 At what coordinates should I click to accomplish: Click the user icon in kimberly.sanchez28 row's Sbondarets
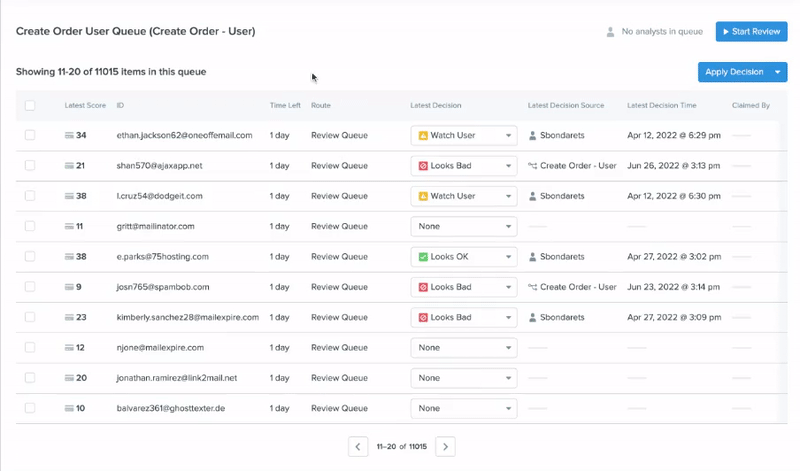click(532, 317)
